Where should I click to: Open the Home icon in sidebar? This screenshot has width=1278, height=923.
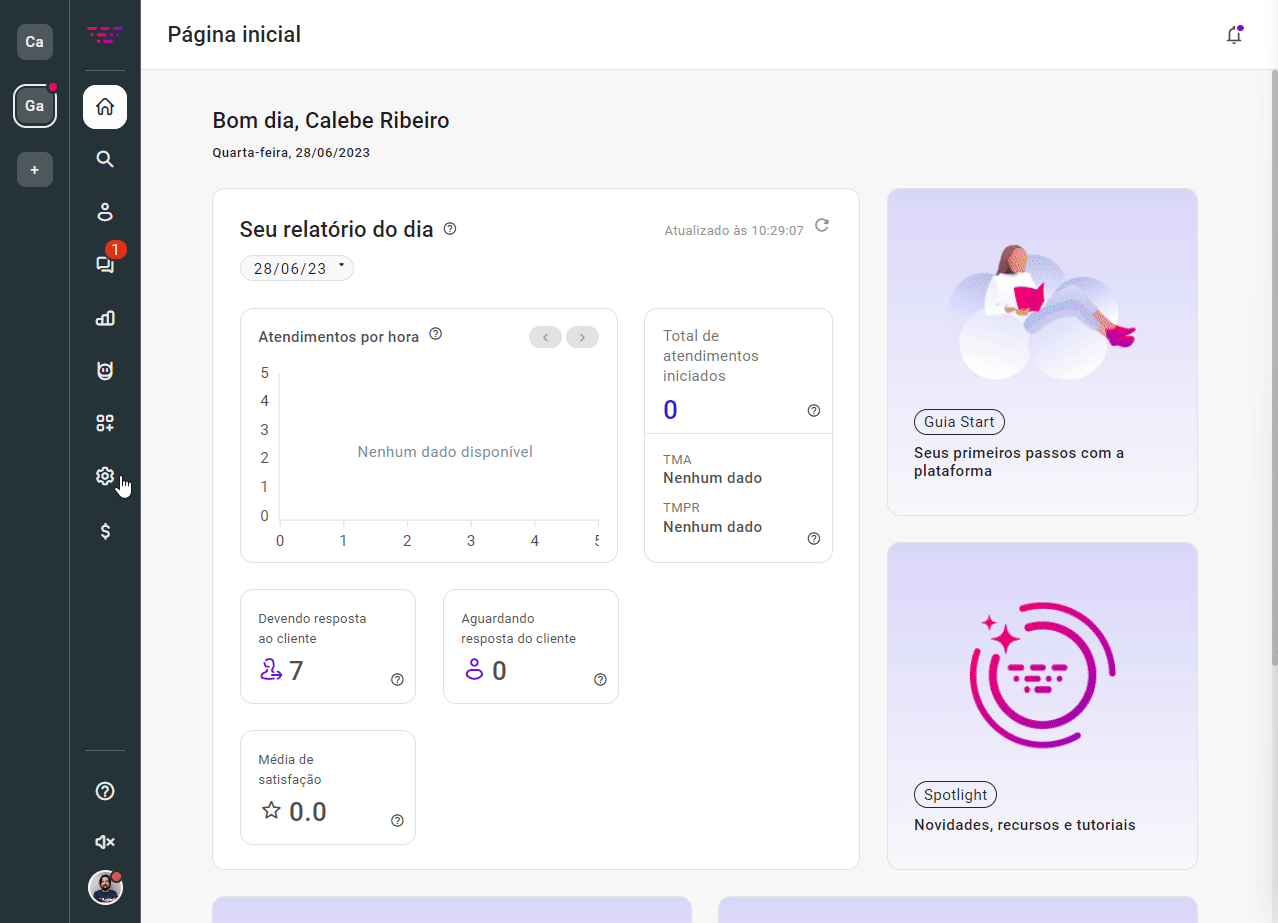click(105, 107)
